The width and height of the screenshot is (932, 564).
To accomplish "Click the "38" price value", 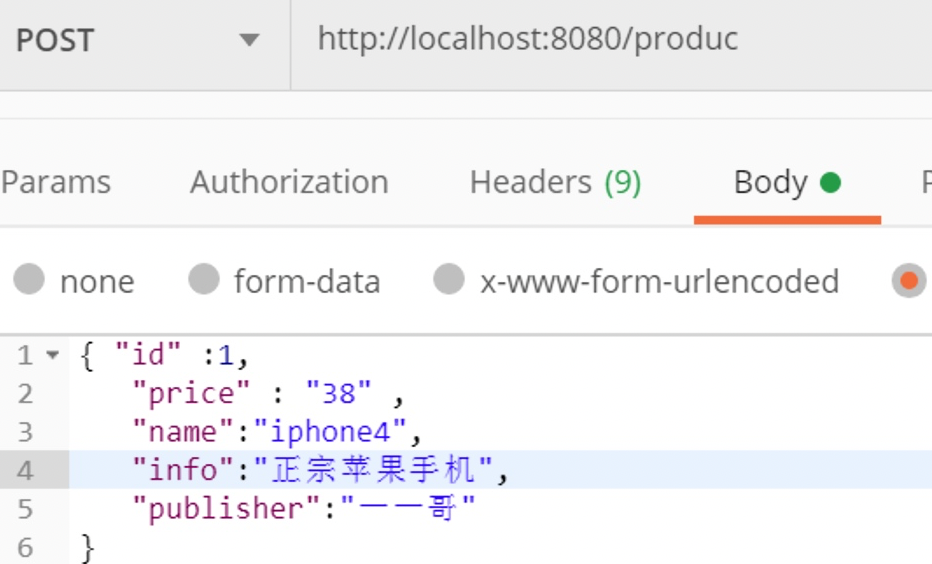I will coord(338,393).
